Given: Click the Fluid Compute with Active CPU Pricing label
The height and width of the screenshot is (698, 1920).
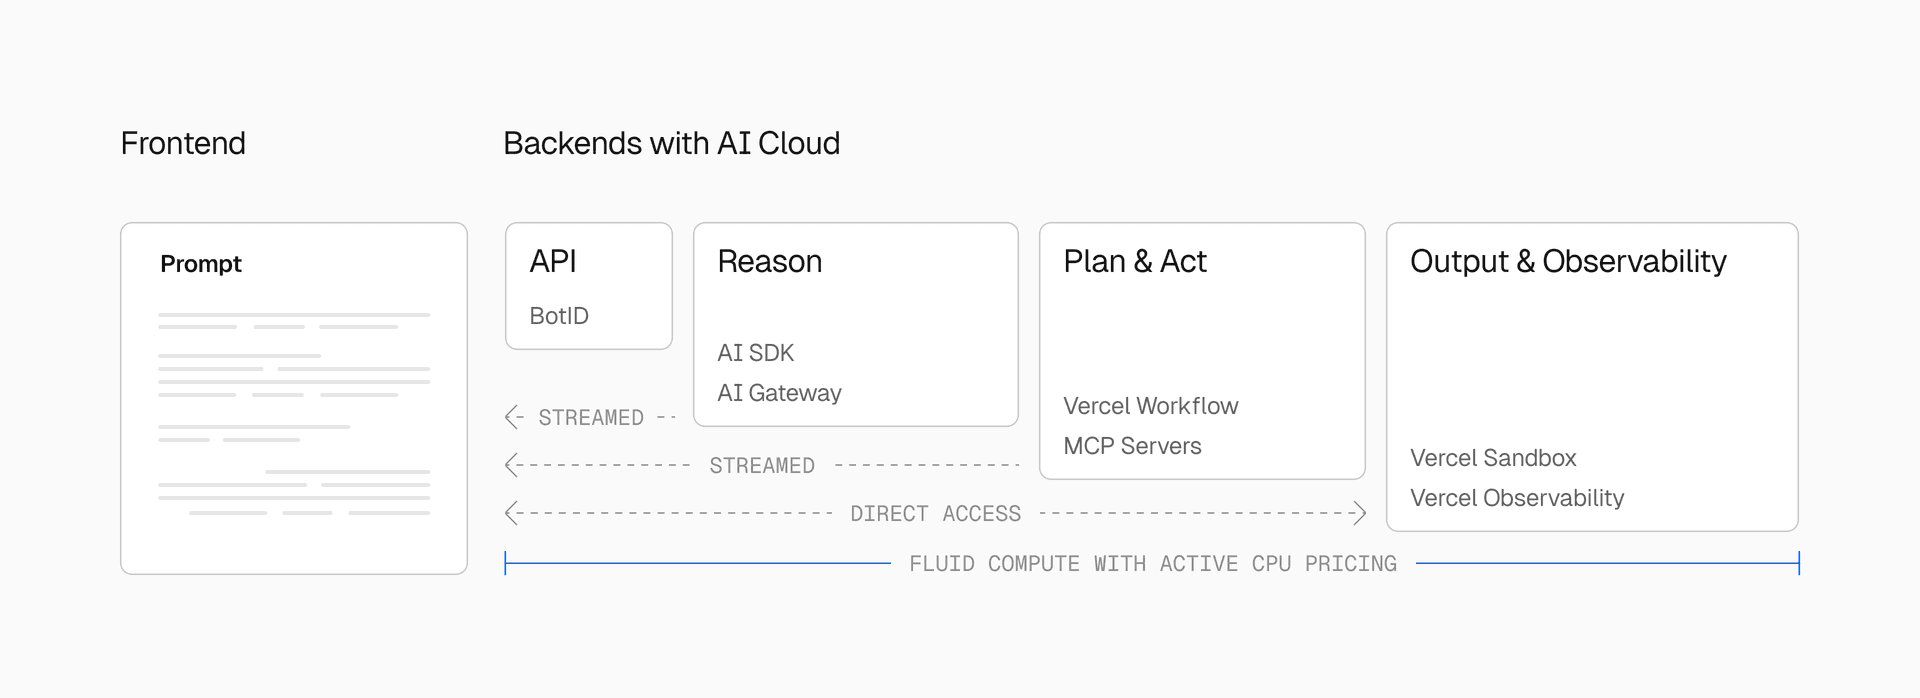Looking at the screenshot, I should click(1152, 564).
